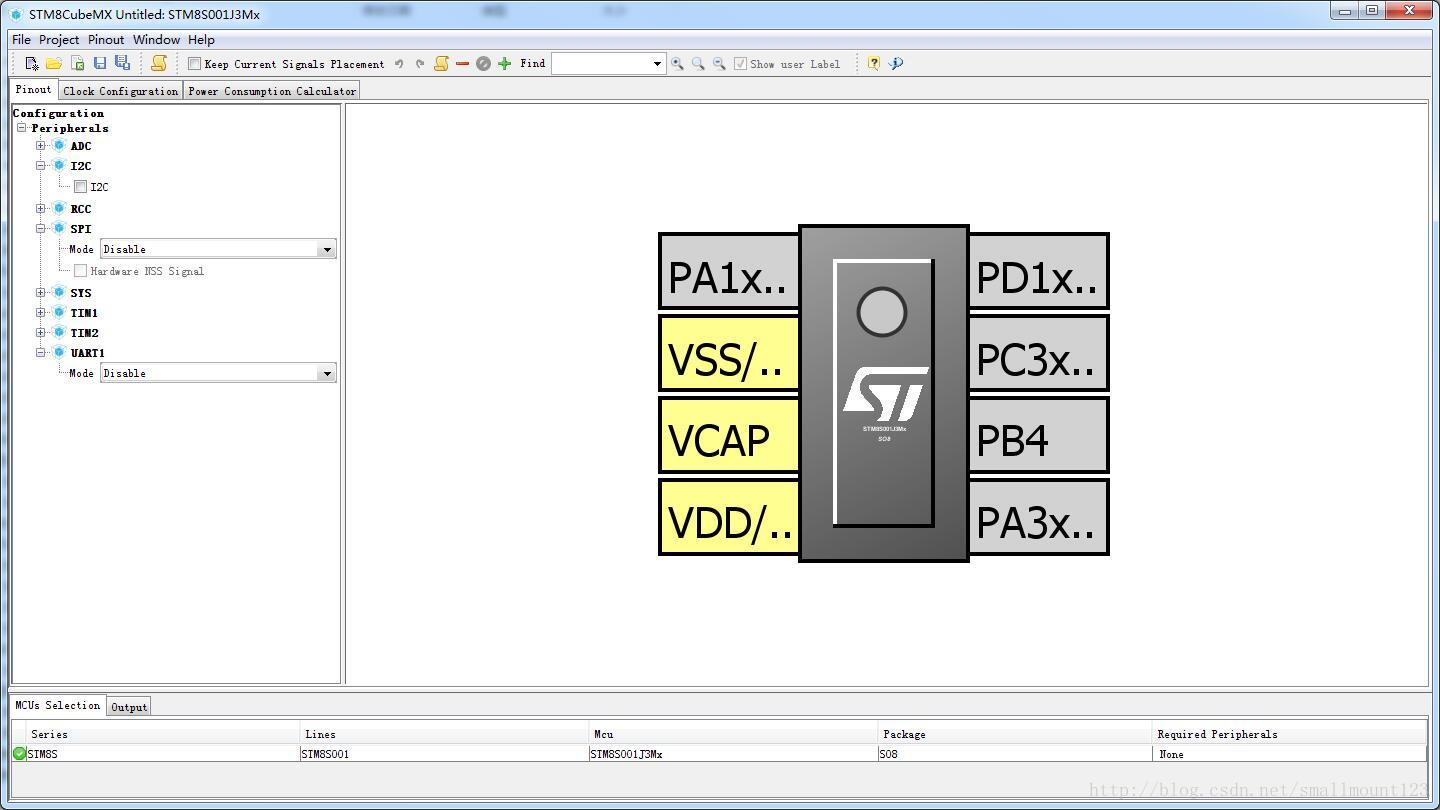
Task: Click the ST logo on the chip
Action: 885,394
